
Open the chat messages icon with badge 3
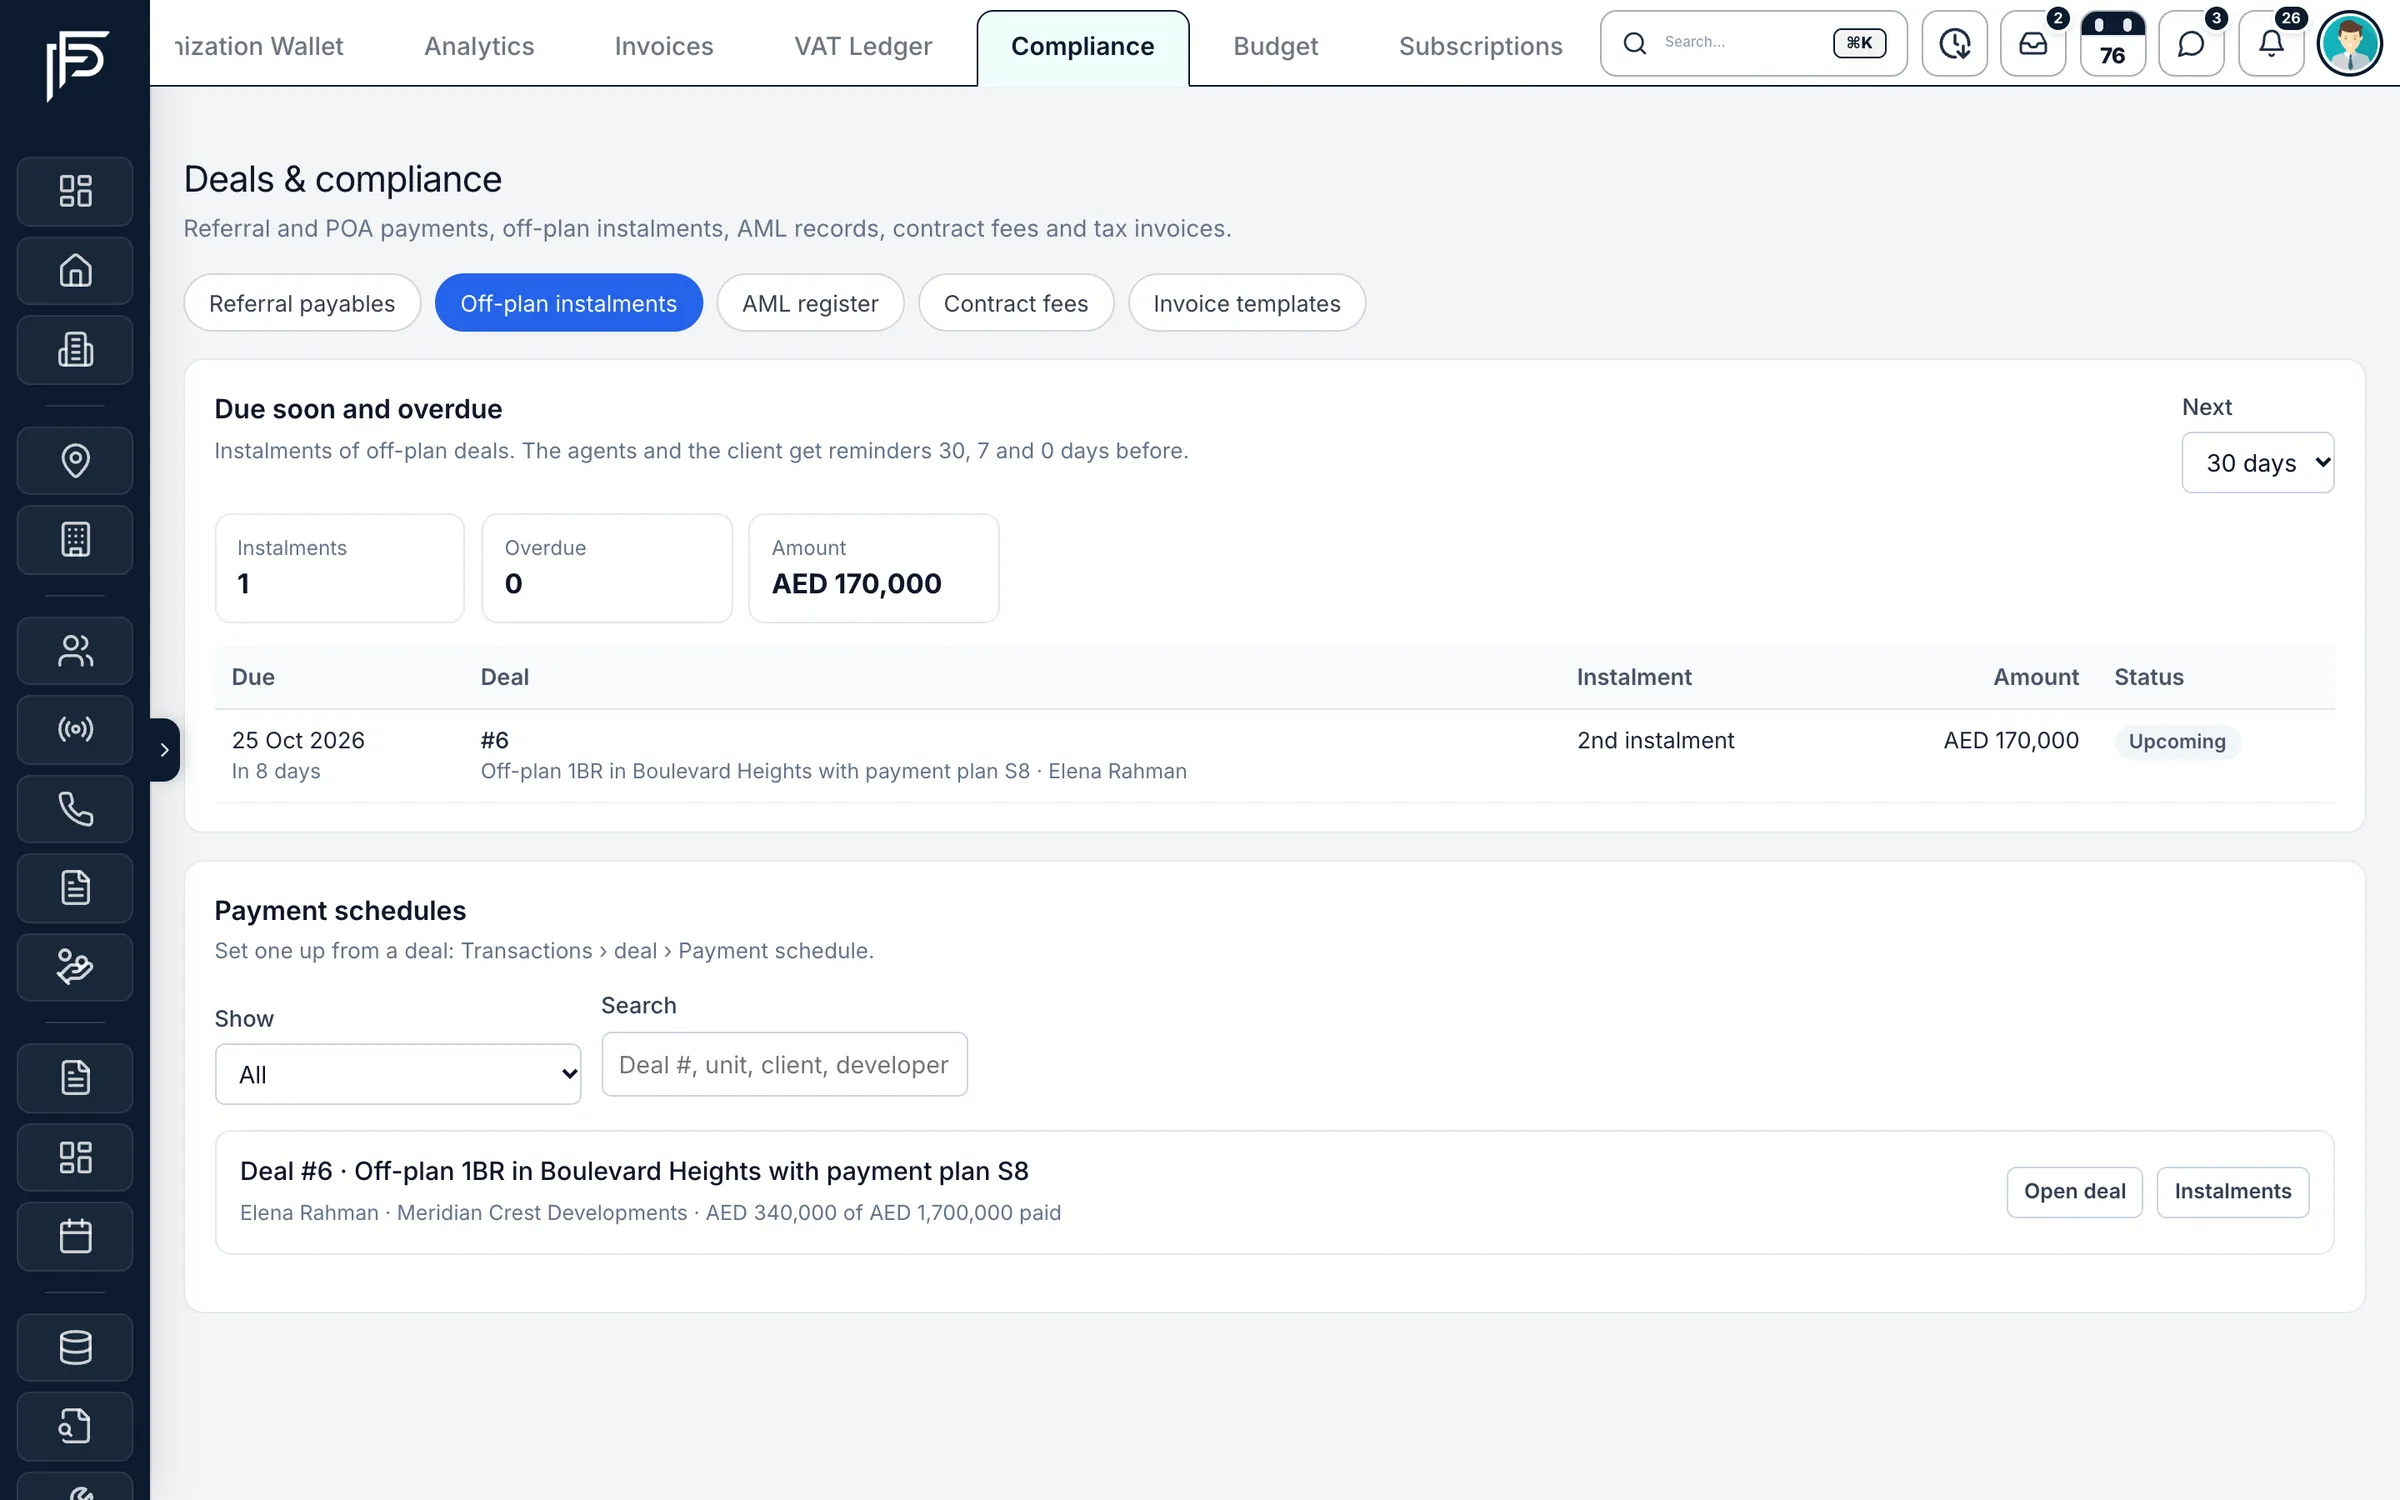pyautogui.click(x=2191, y=44)
